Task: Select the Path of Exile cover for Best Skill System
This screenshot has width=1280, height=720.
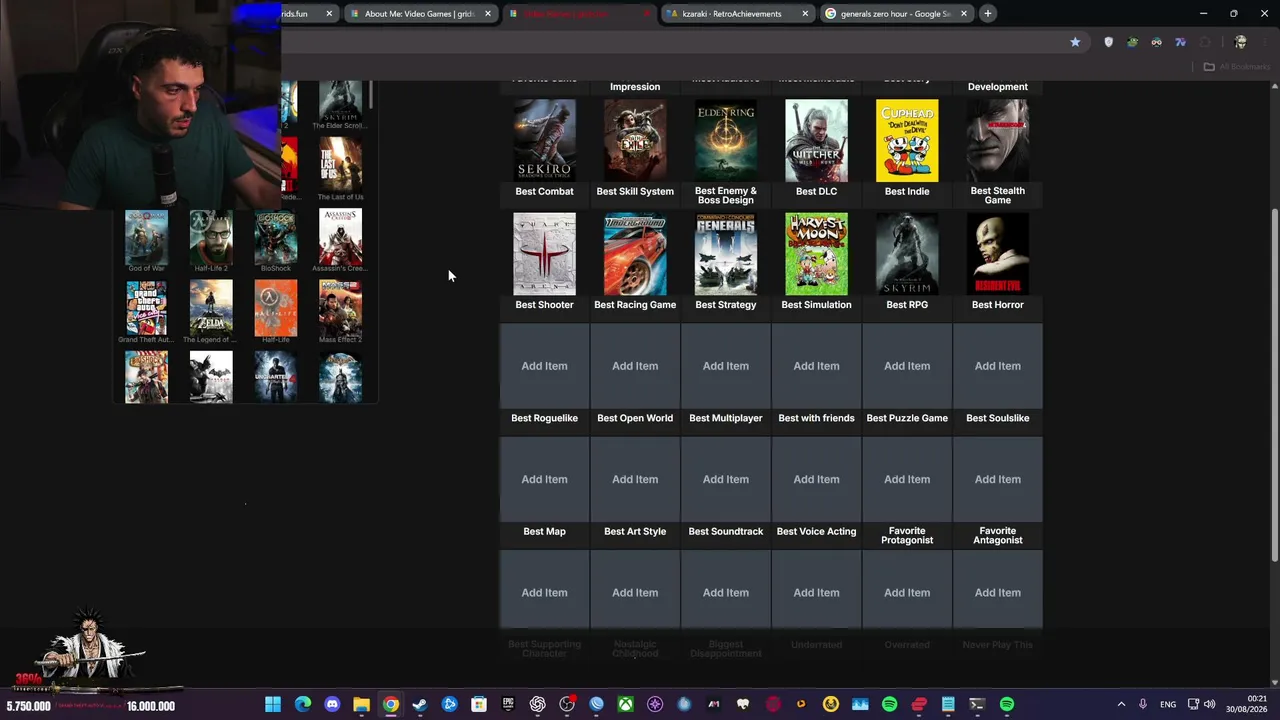Action: click(635, 140)
